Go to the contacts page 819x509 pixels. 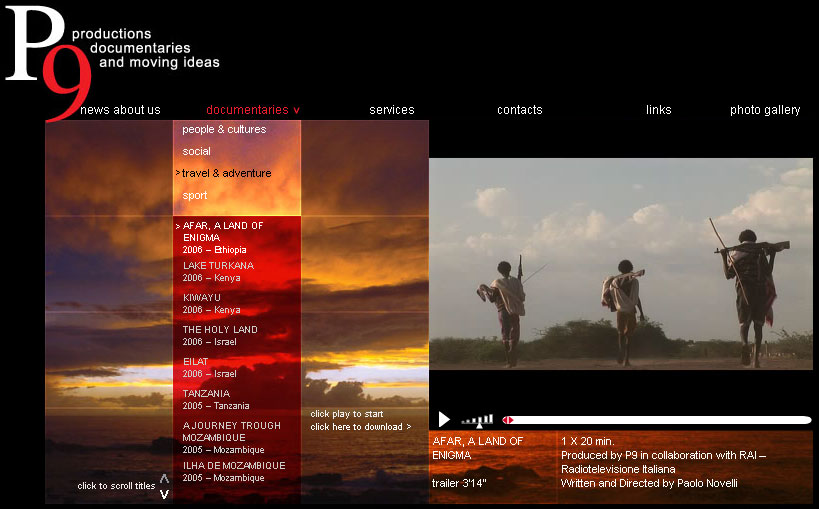click(x=520, y=110)
